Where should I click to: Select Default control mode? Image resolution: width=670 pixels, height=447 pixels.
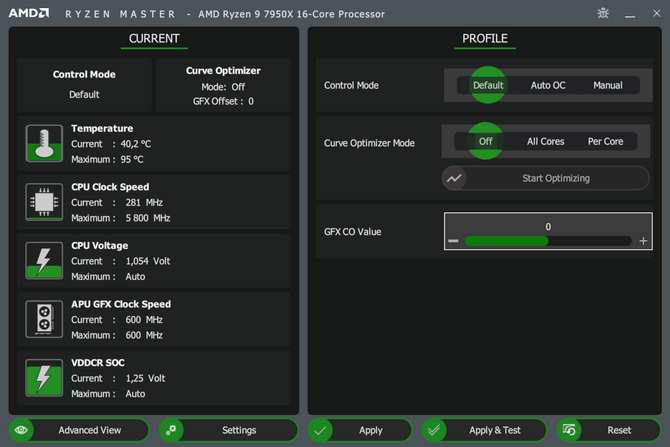488,85
